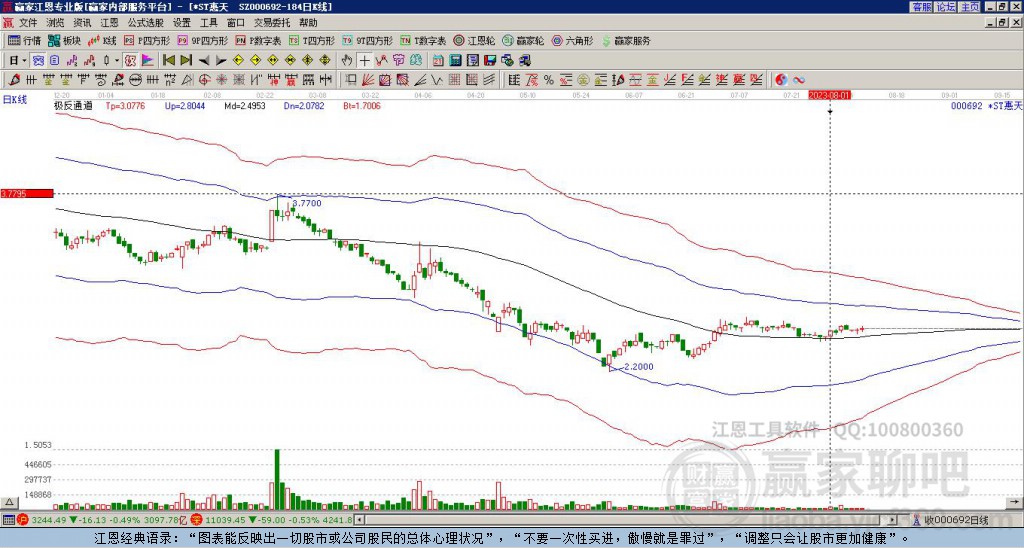Viewport: 1024px width, 548px height.
Task: Select the hand pan tool
Action: coord(346,60)
